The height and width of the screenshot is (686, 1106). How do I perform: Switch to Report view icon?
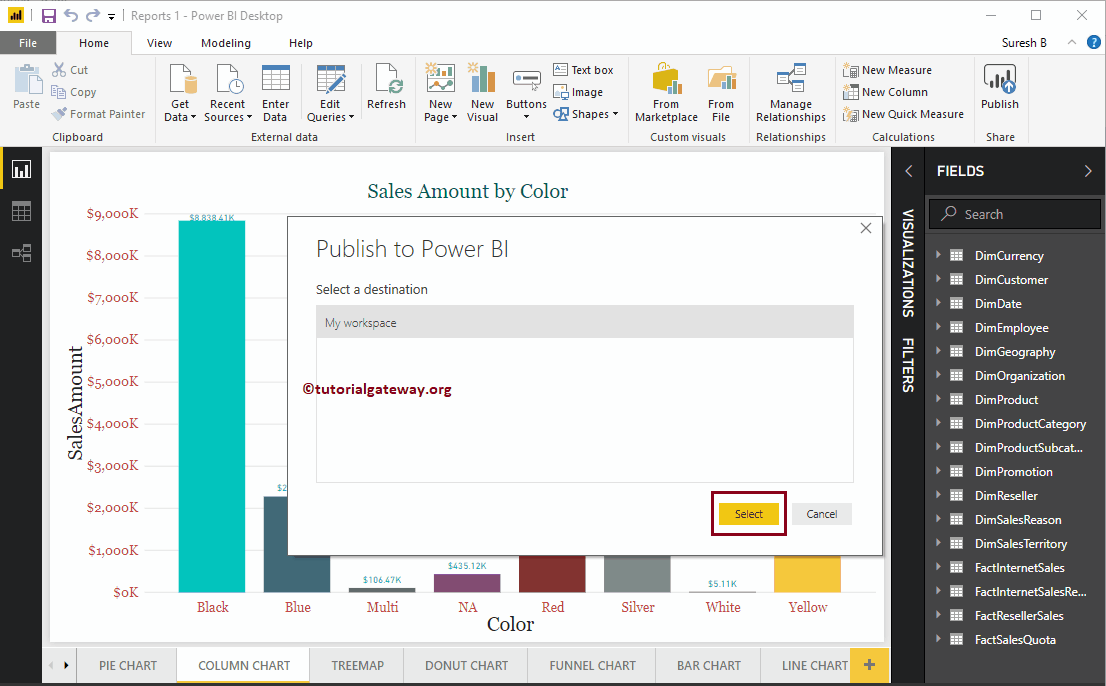coord(21,169)
